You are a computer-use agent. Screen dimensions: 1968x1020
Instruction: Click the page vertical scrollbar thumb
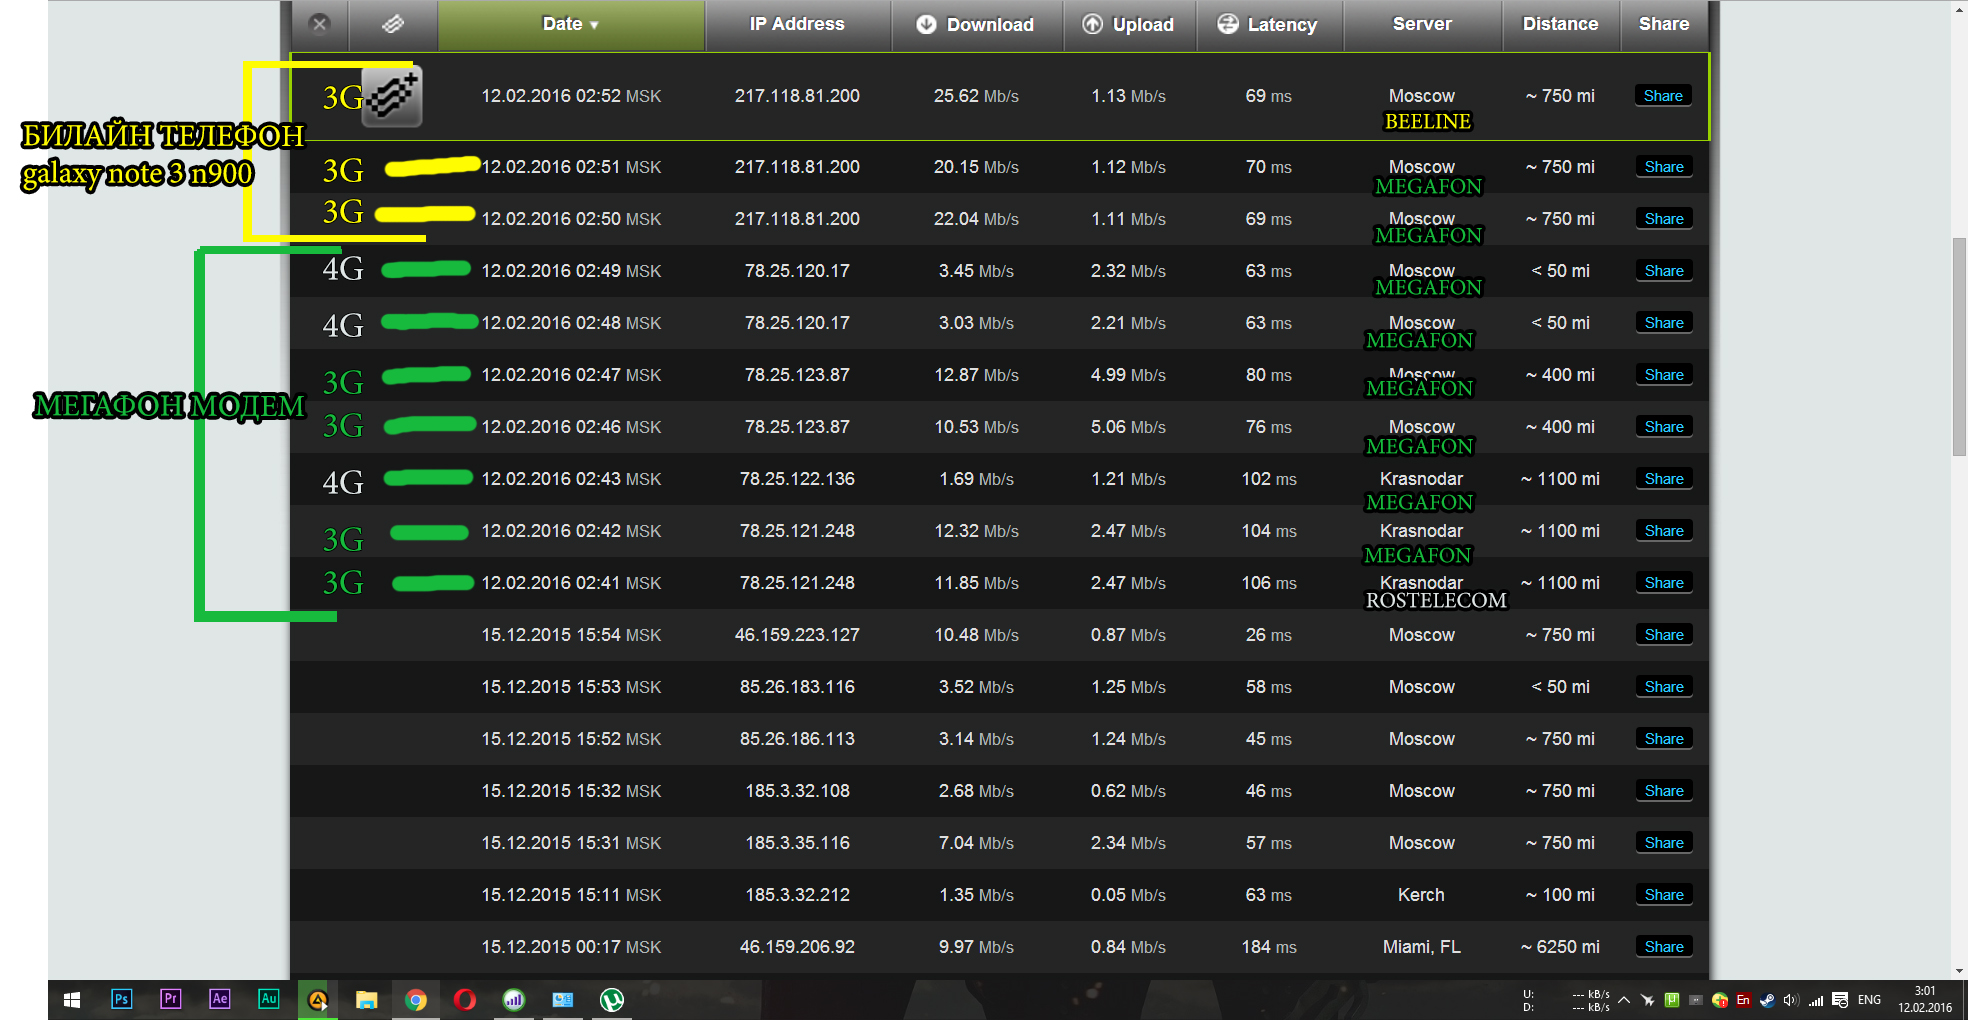[1960, 347]
